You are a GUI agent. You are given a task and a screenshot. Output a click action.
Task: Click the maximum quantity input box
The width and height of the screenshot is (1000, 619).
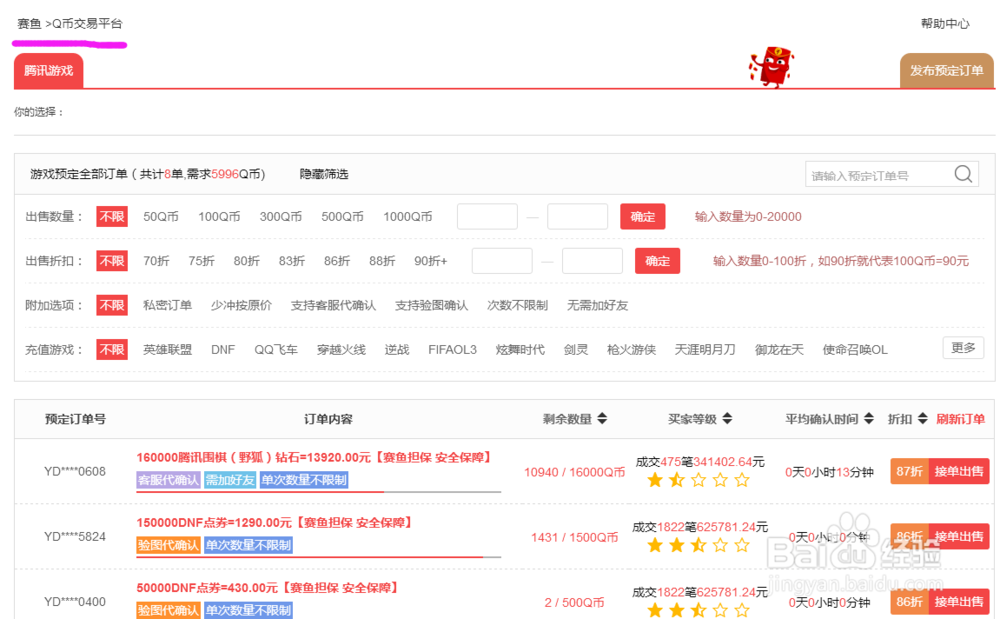[x=577, y=217]
